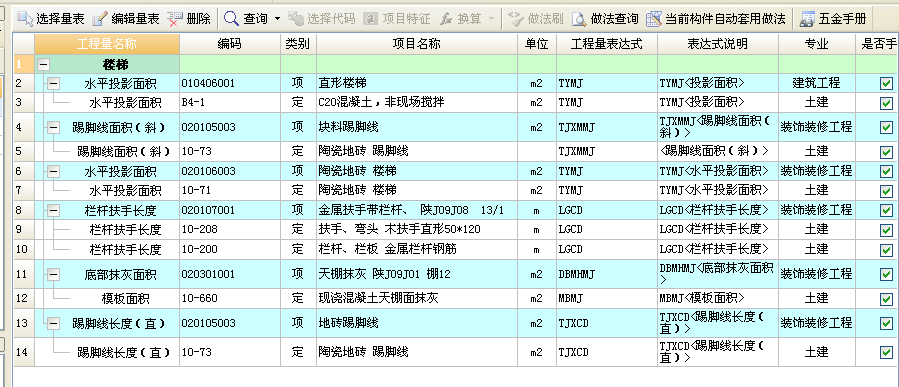Select the 模板面积 tree item

pos(126,299)
